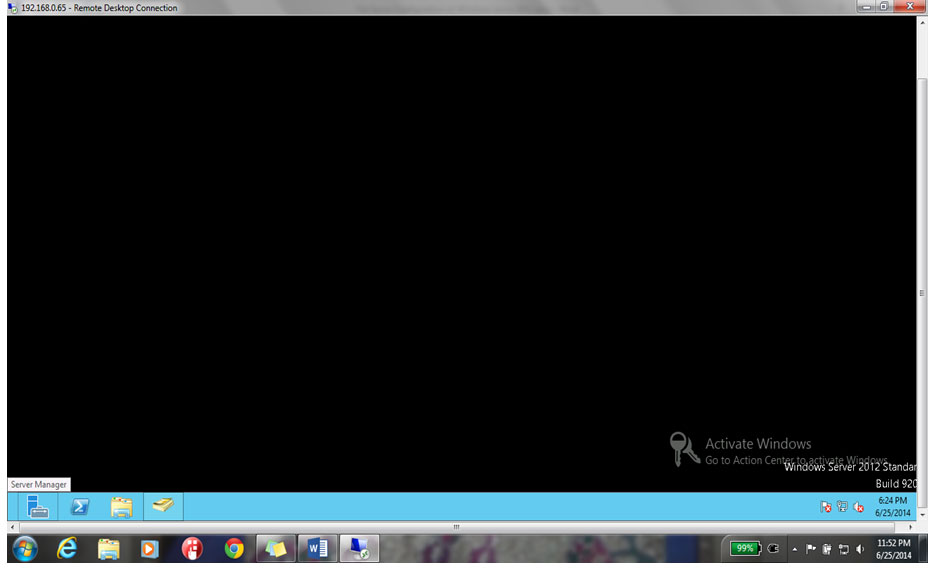931x569 pixels.
Task: Click the remote muted speaker tray icon
Action: click(859, 507)
